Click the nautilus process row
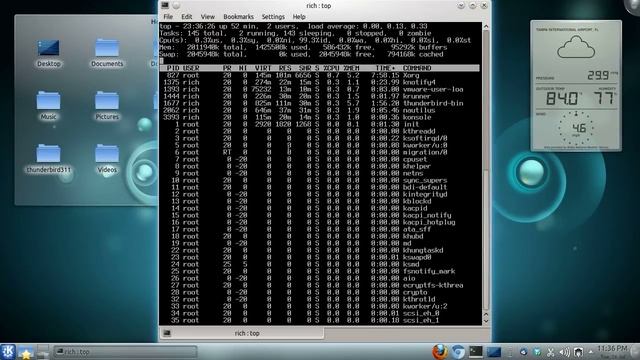Image resolution: width=640 pixels, height=360 pixels. (319, 110)
